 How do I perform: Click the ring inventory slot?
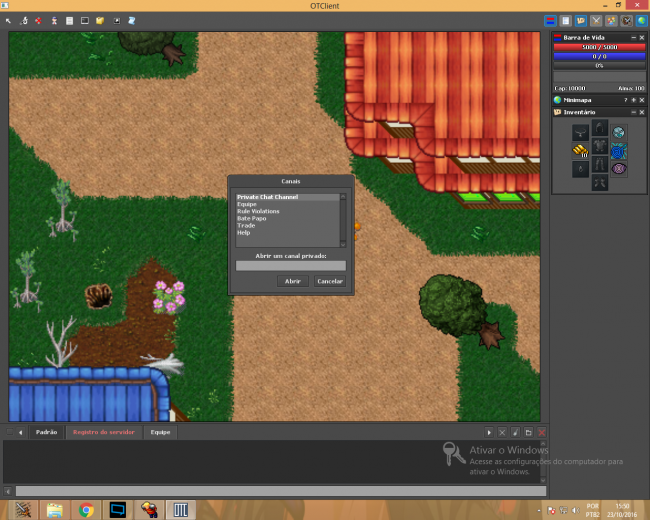point(580,169)
